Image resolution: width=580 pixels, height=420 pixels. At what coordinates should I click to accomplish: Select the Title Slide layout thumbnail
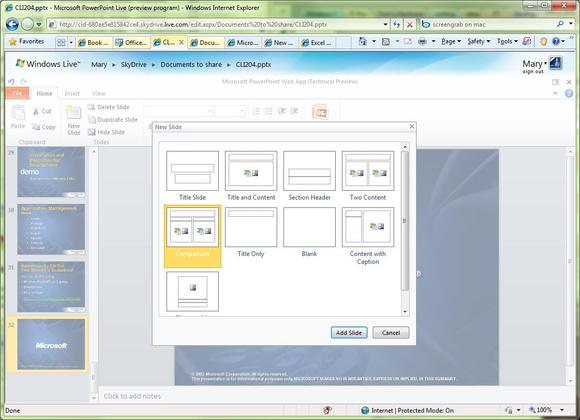192,171
